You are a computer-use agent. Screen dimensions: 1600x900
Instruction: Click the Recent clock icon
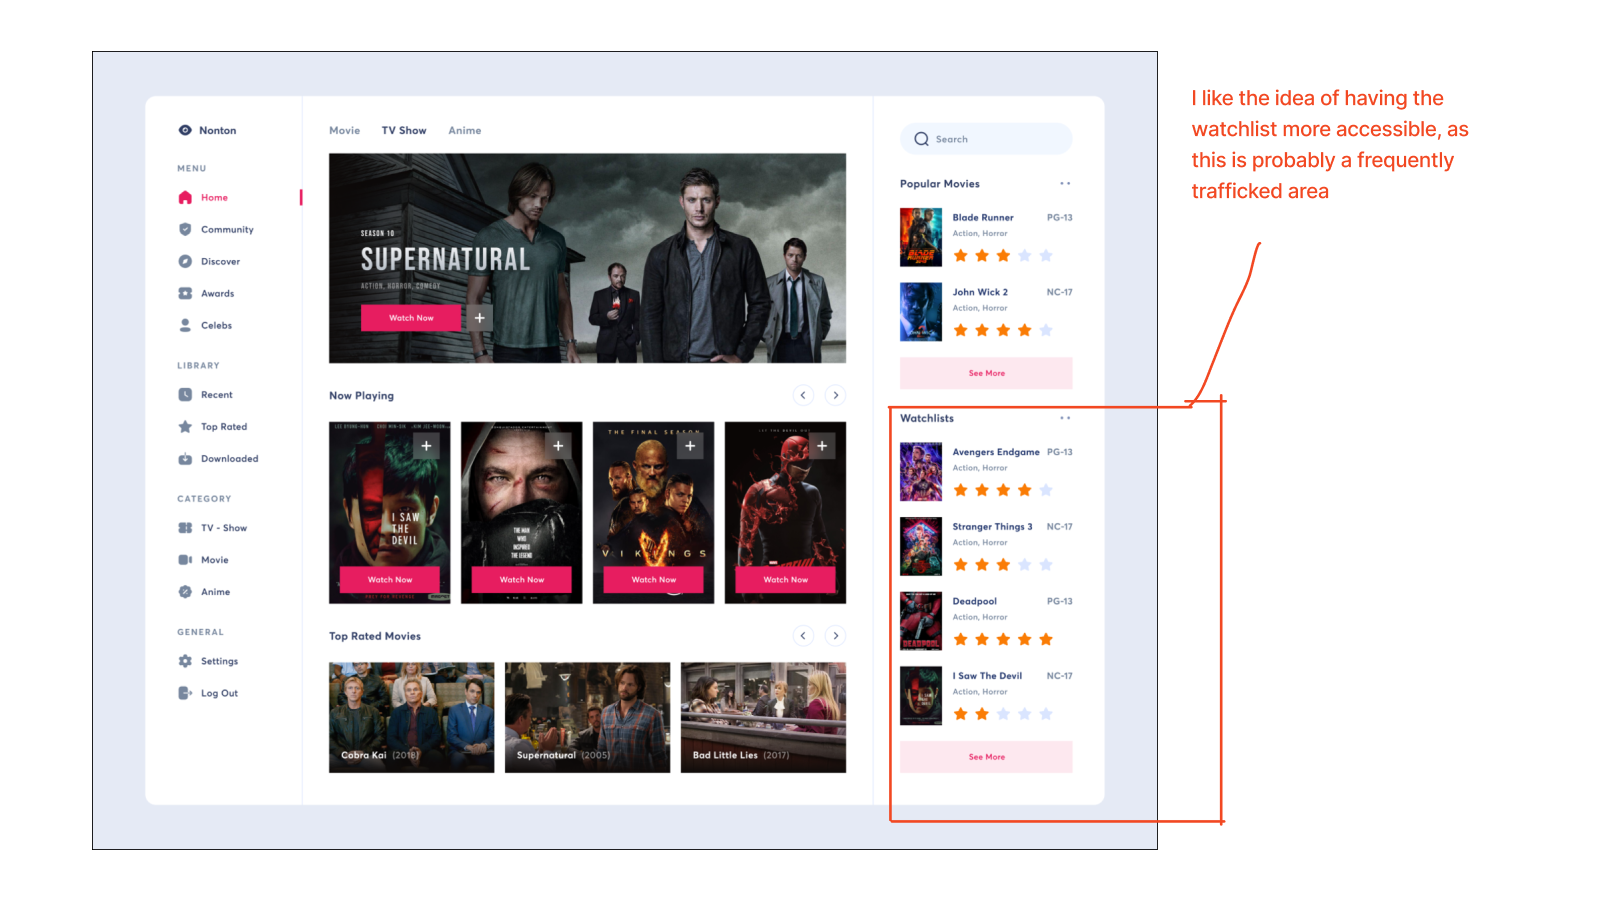coord(185,394)
